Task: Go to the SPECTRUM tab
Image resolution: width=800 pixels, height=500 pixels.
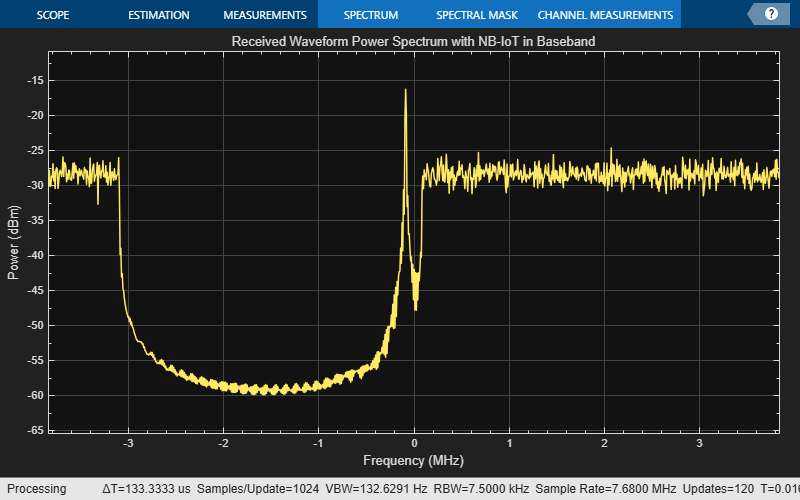Action: click(x=370, y=15)
